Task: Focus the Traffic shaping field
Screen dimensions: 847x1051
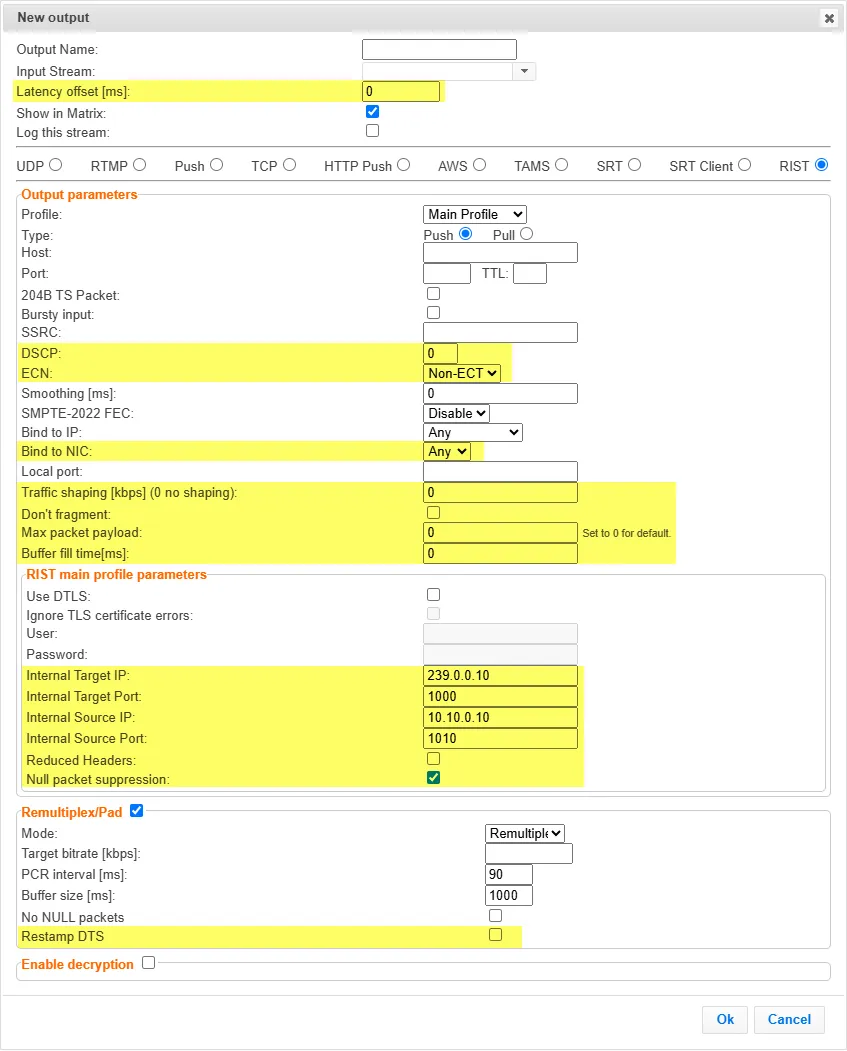Action: pyautogui.click(x=501, y=493)
